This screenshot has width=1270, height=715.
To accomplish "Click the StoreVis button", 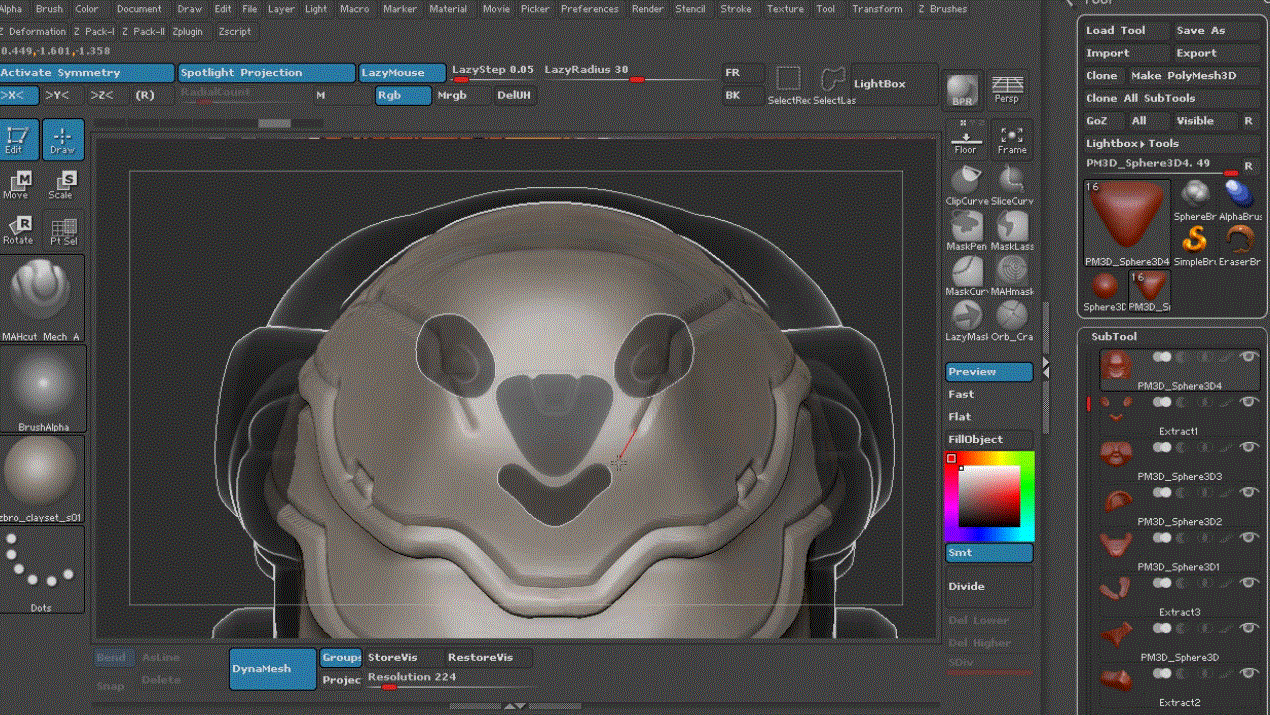I will pos(403,657).
